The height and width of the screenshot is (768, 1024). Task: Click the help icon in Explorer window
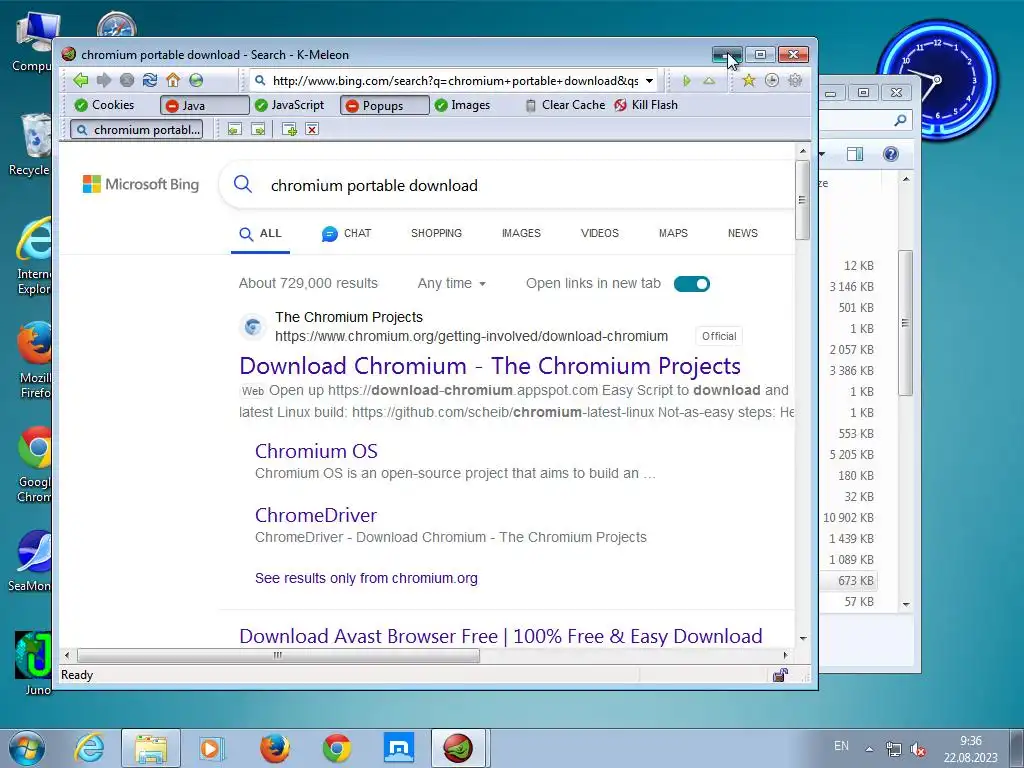[890, 154]
